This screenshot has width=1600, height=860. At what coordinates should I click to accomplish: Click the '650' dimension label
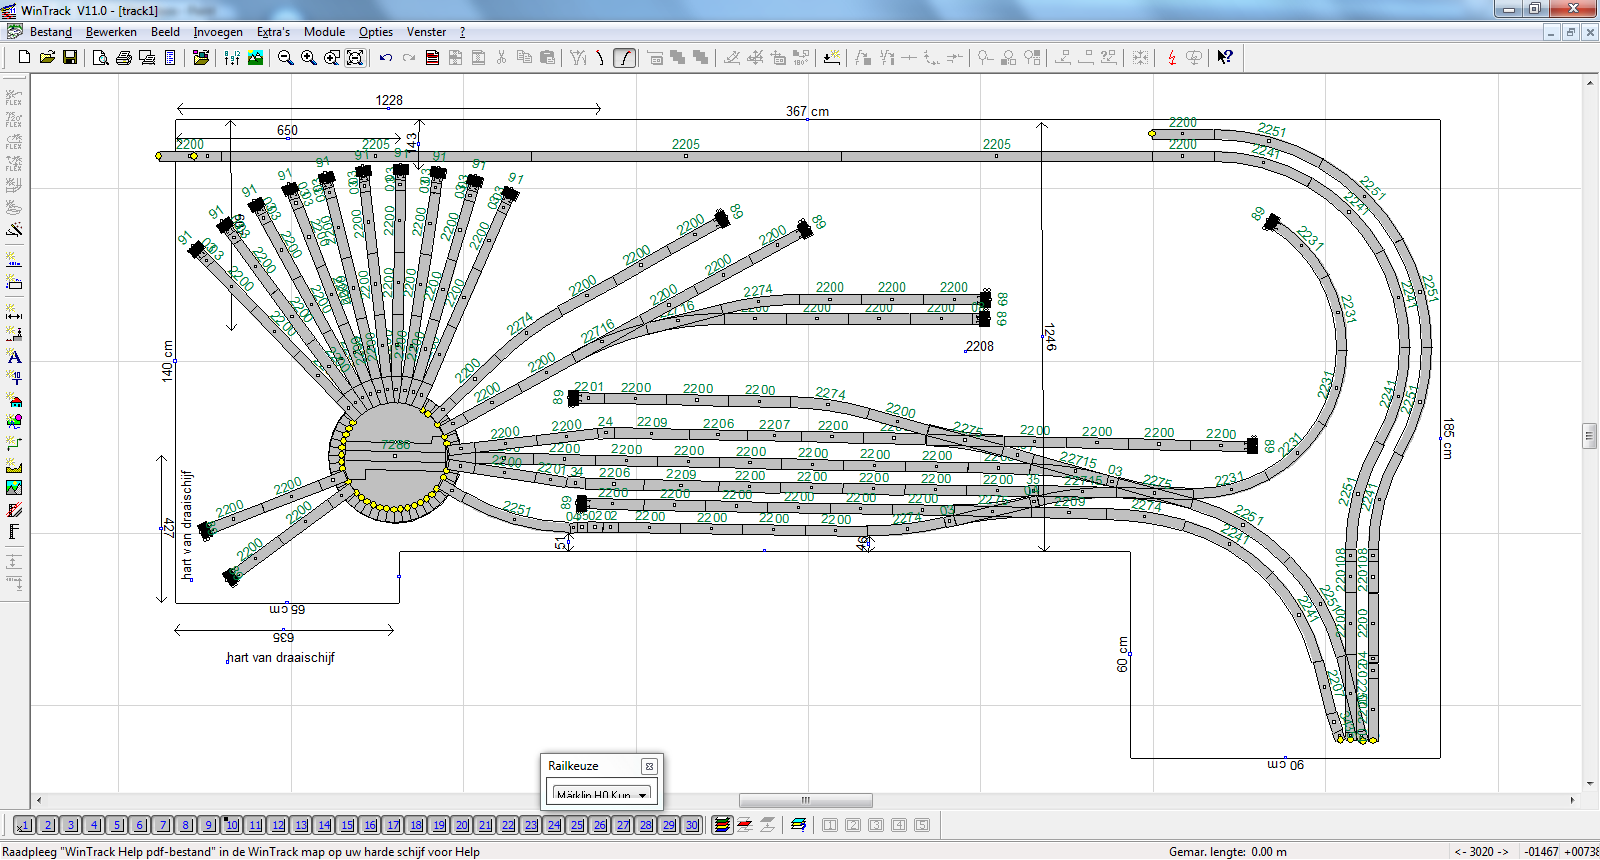[287, 130]
